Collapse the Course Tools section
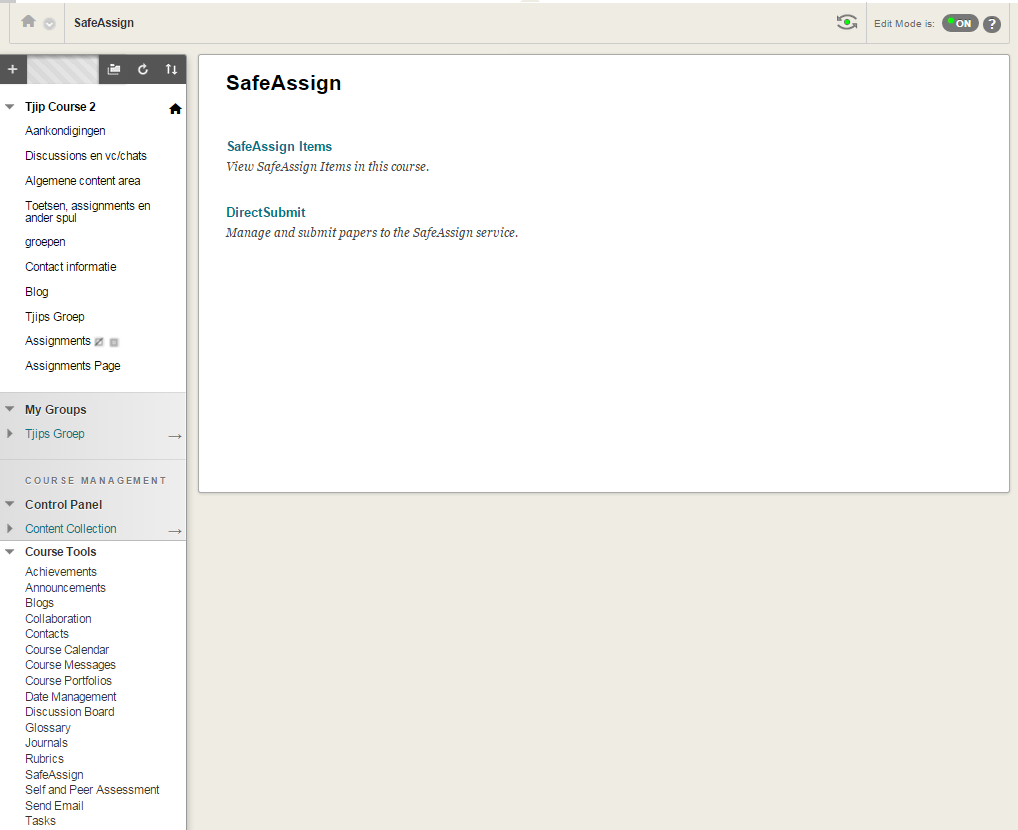This screenshot has height=830, width=1018. [x=10, y=551]
